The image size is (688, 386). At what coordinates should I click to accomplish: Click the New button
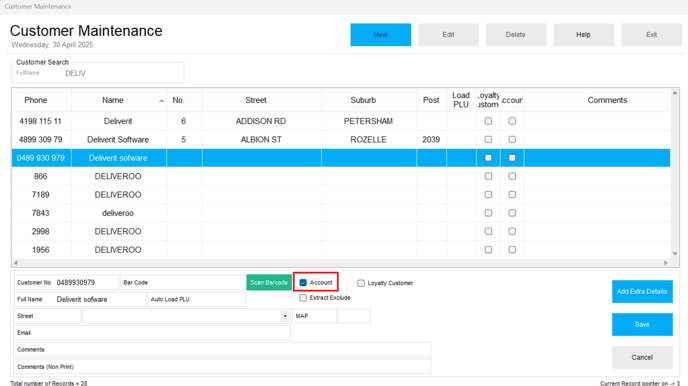coord(380,35)
